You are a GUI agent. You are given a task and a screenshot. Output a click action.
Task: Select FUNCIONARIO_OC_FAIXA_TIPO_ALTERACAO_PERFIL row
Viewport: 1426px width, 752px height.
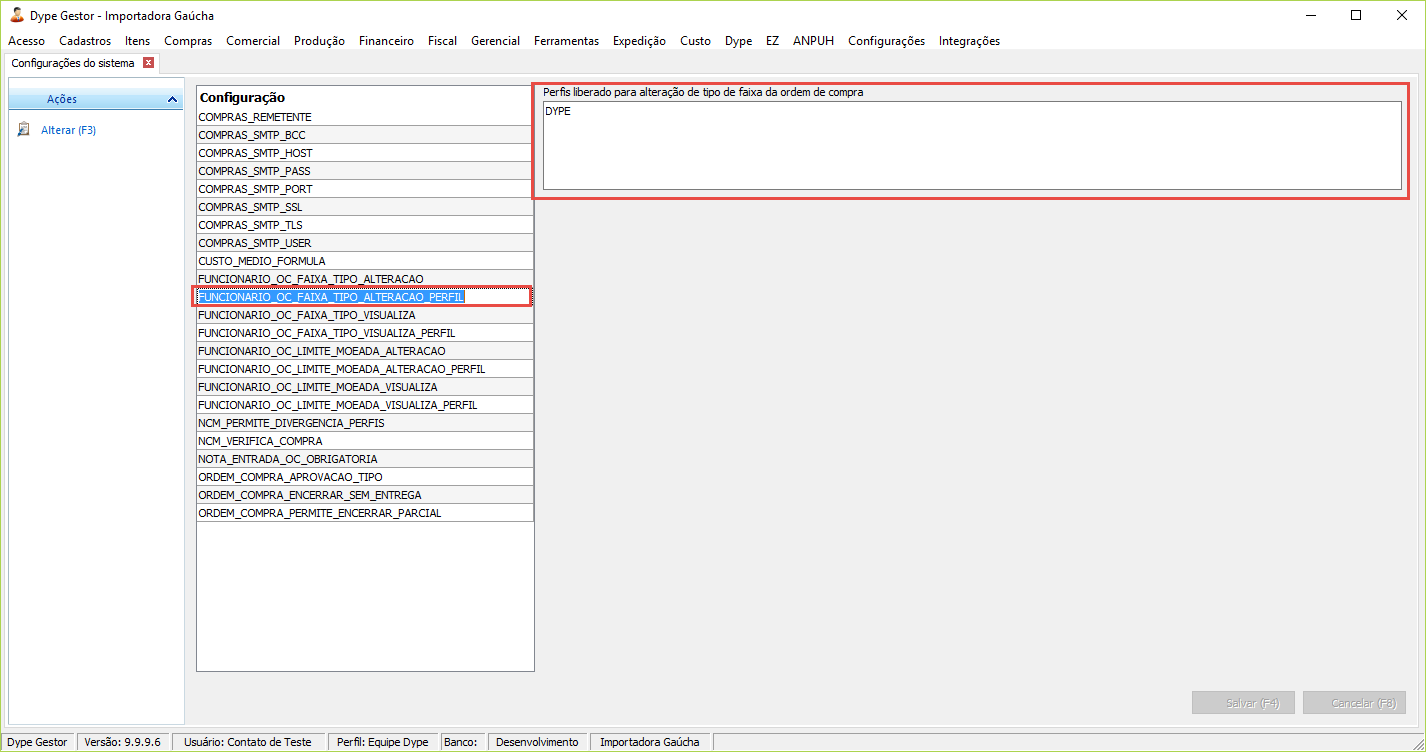pos(364,297)
